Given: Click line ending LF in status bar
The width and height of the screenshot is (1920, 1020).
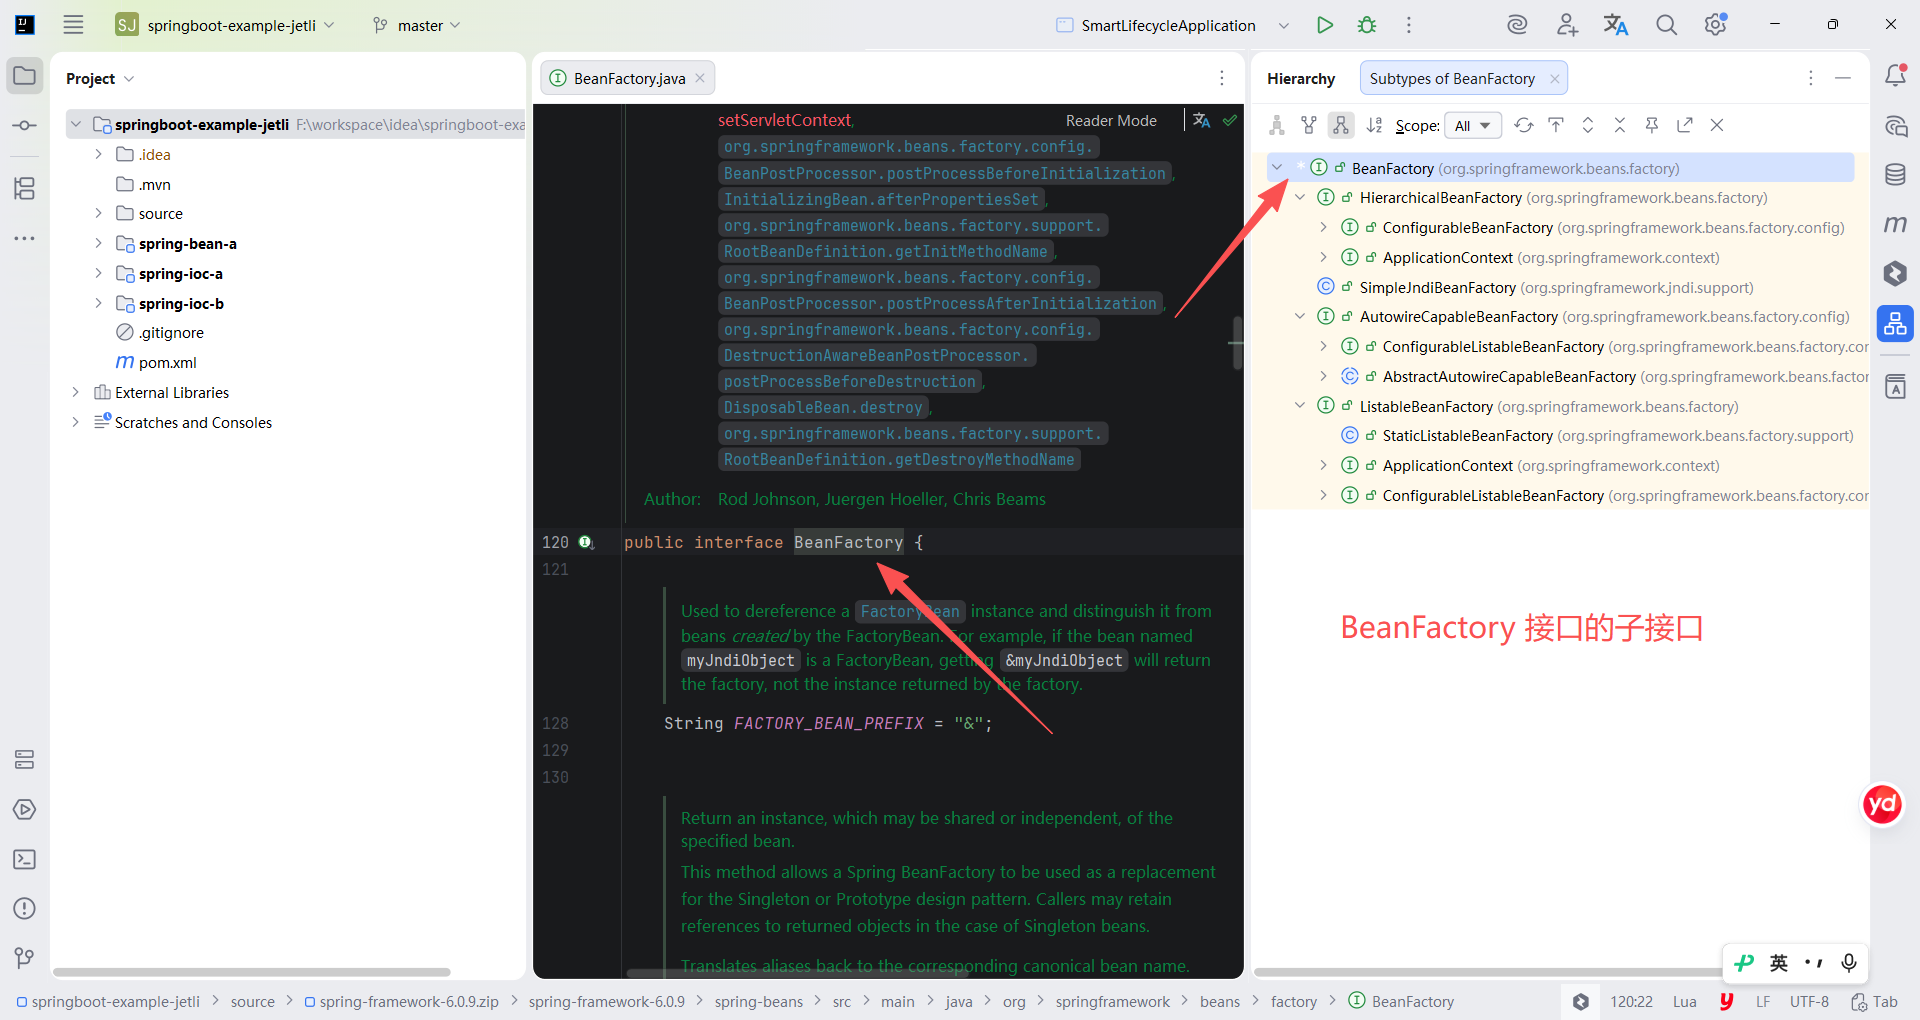Looking at the screenshot, I should click(1763, 1001).
